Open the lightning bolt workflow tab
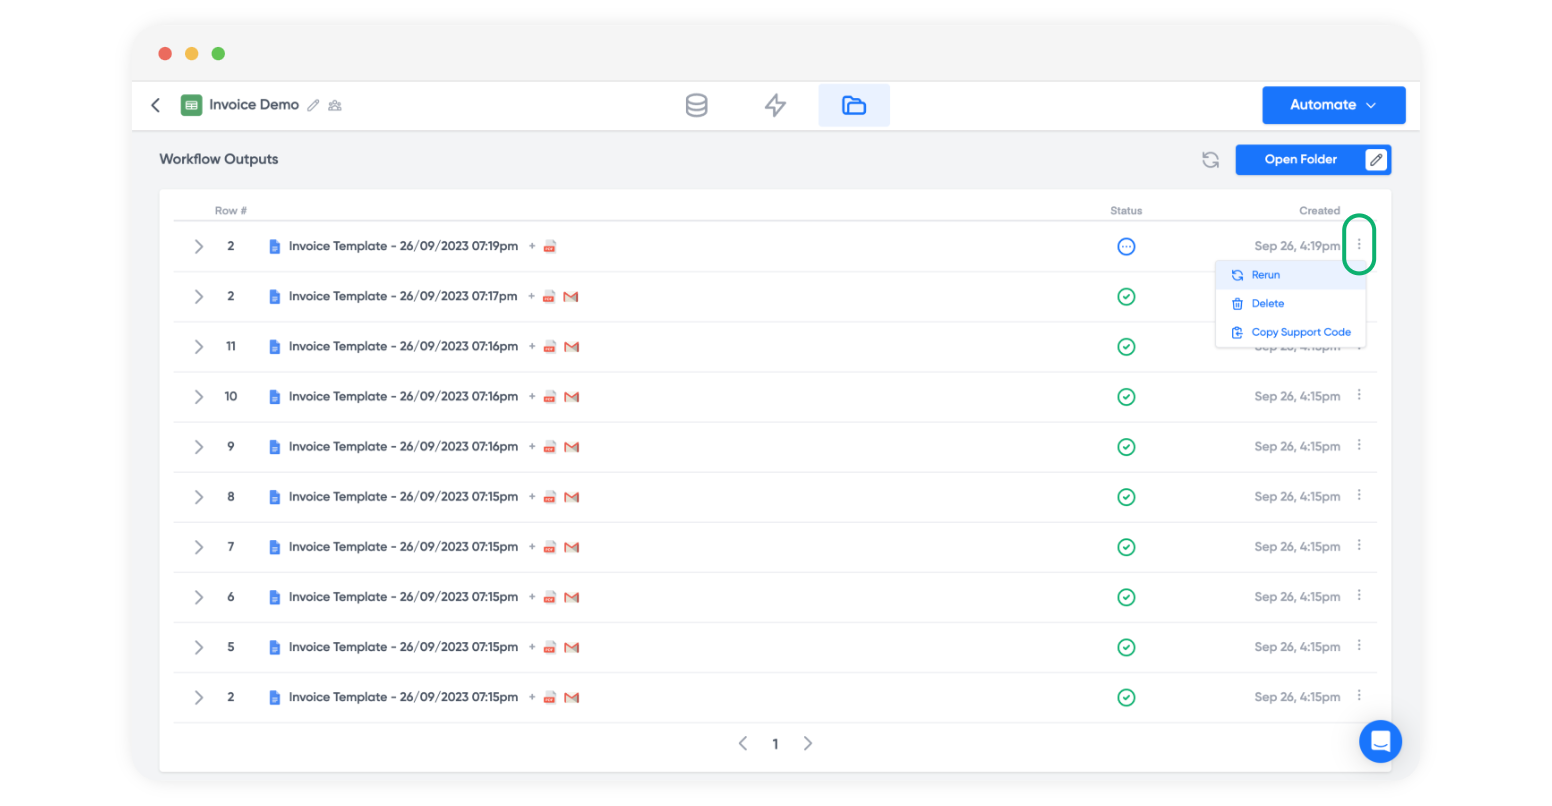This screenshot has height=806, width=1552. coord(775,105)
